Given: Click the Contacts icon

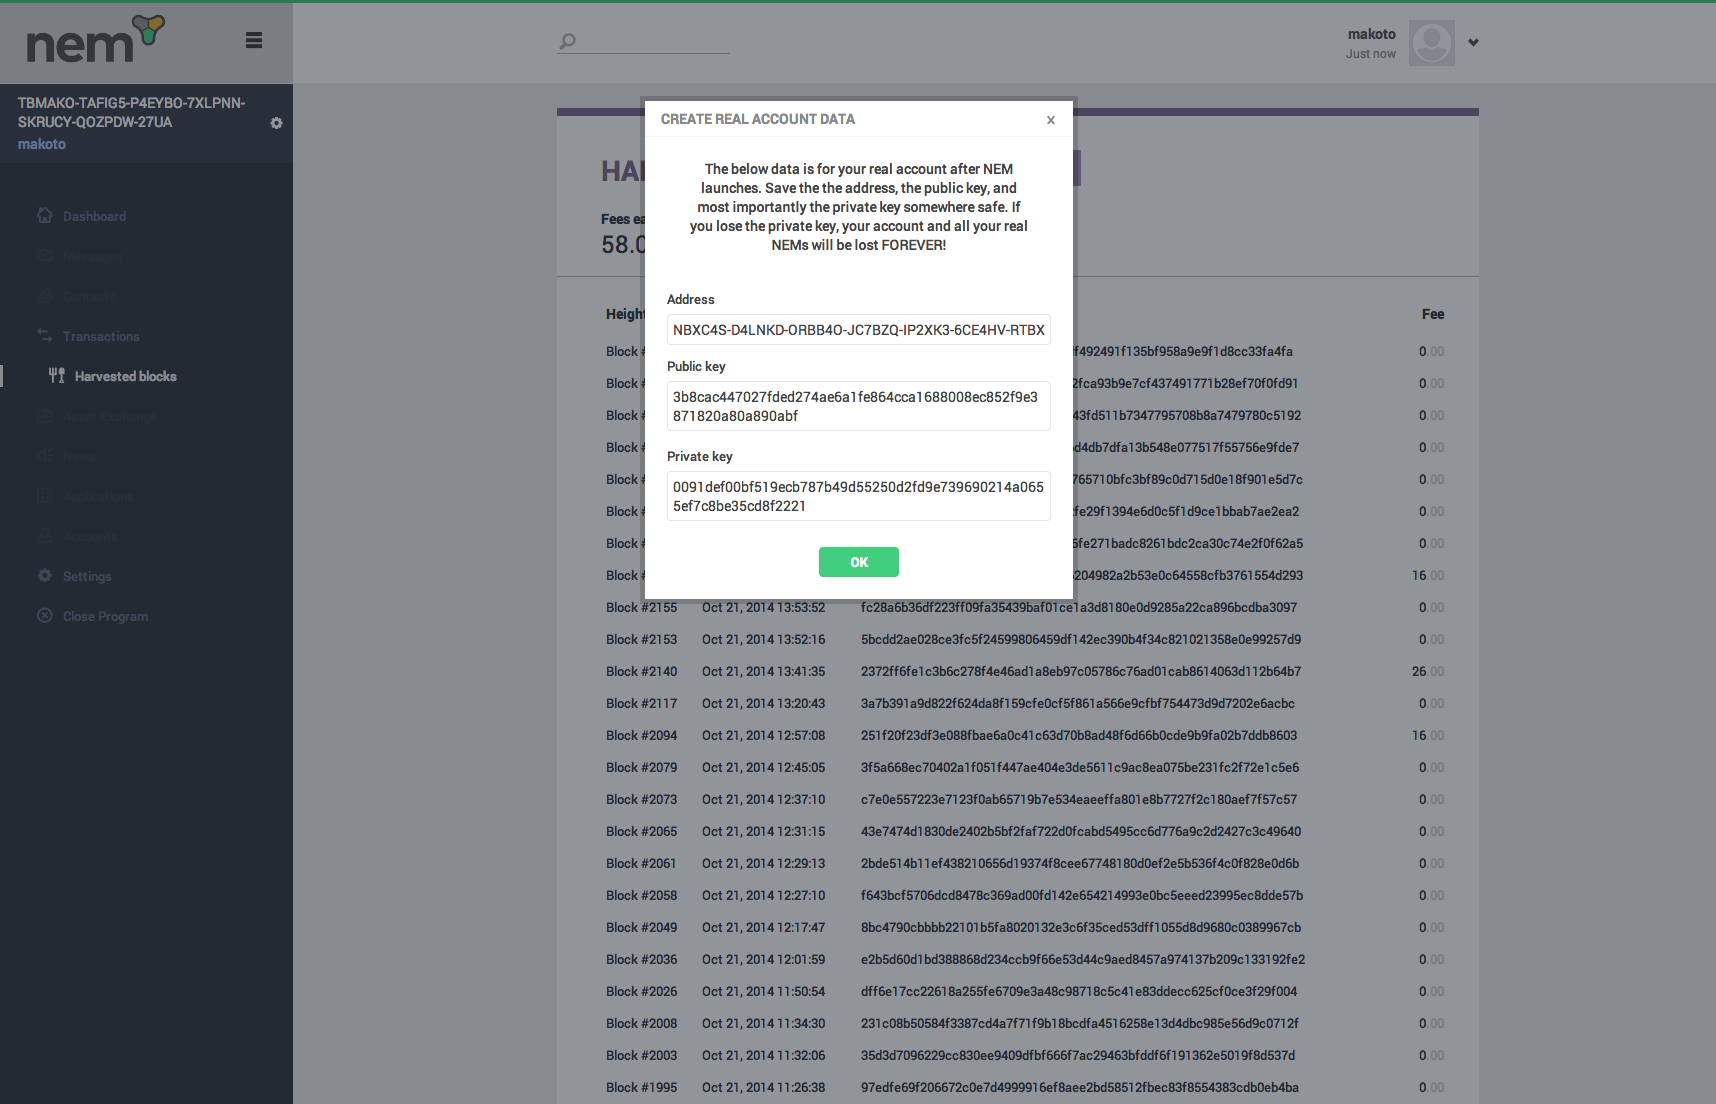Looking at the screenshot, I should click(45, 295).
